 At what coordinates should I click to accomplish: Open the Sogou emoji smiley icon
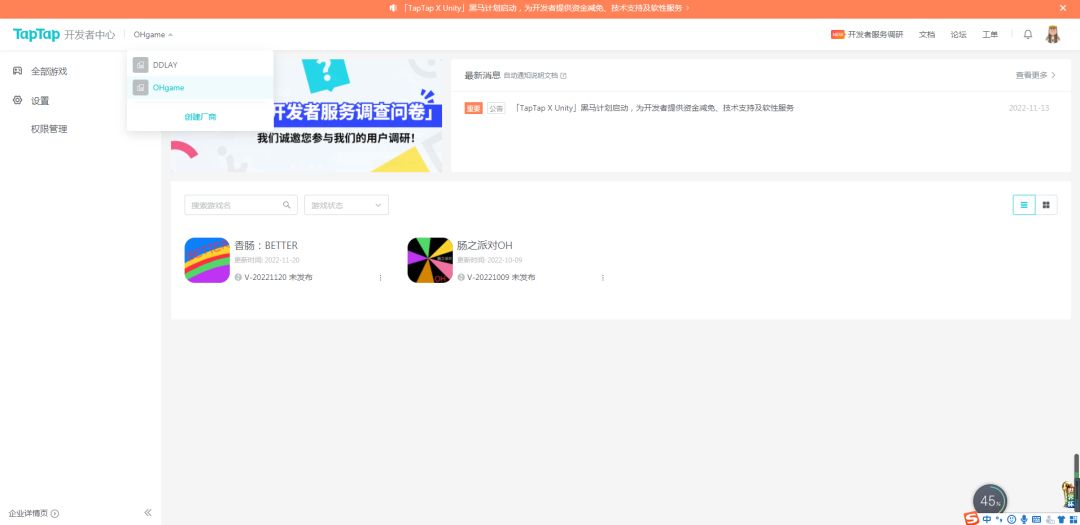(x=1011, y=519)
